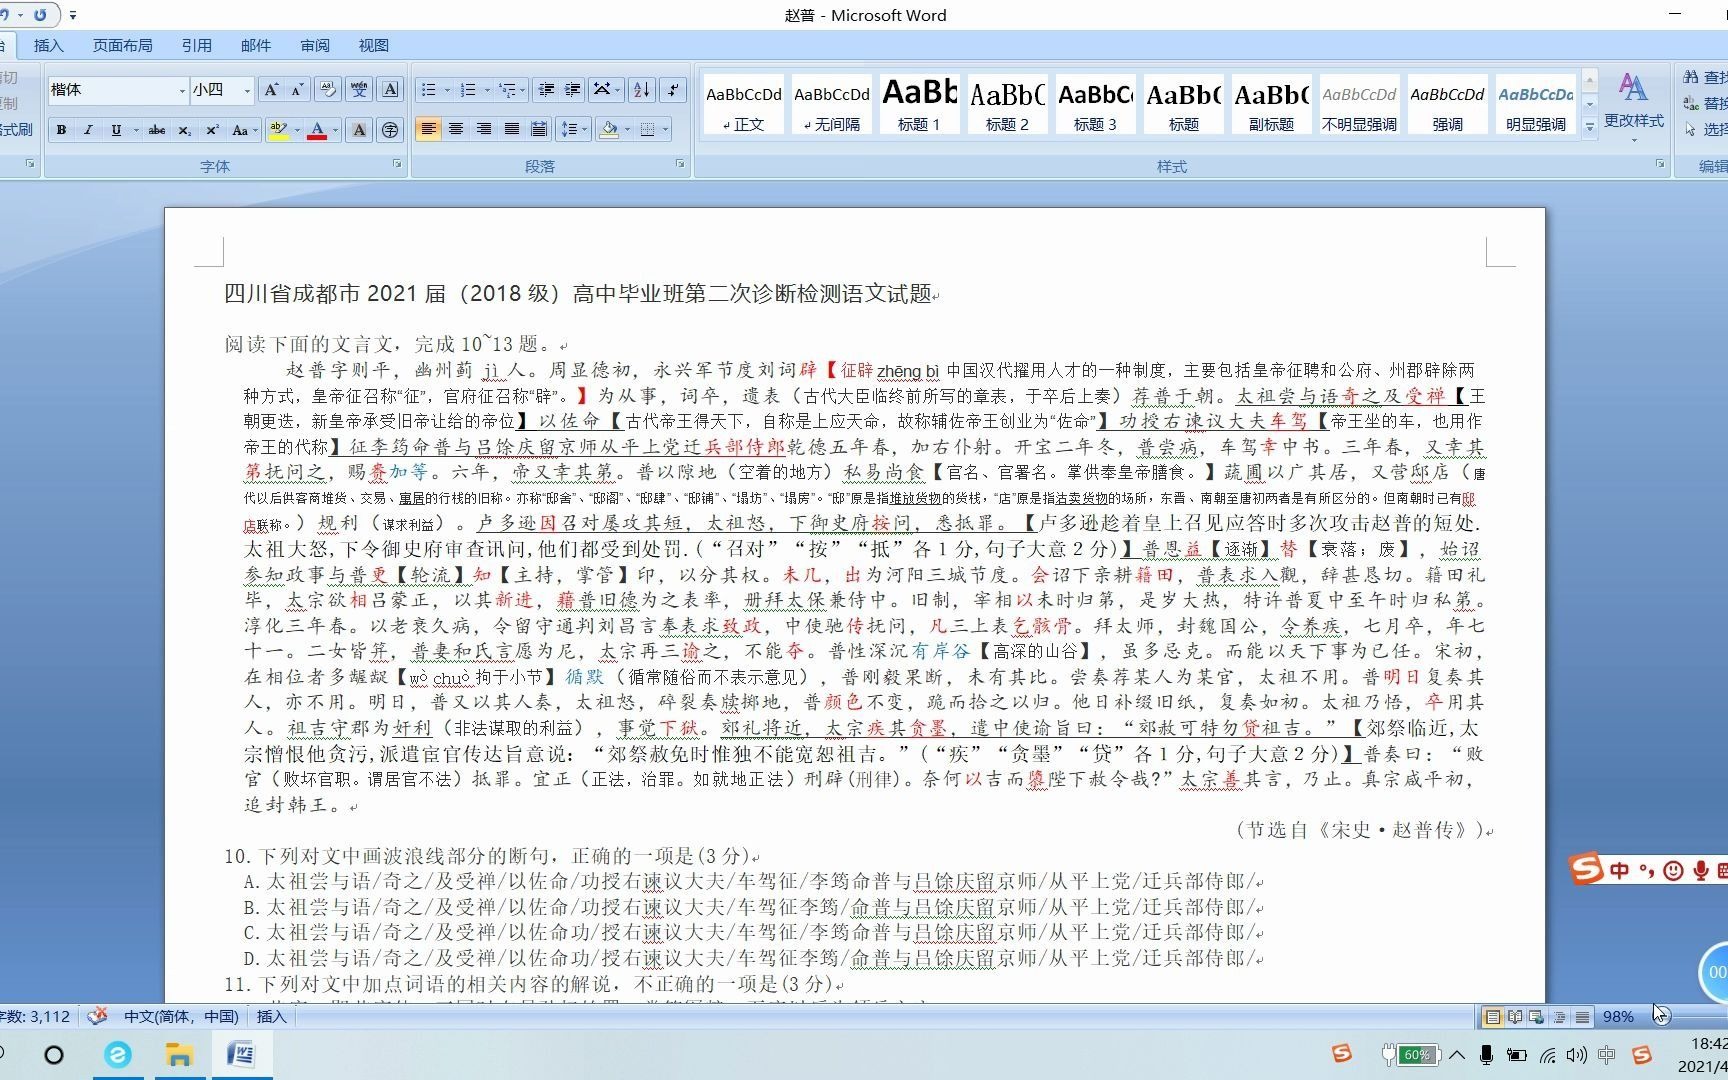This screenshot has height=1080, width=1728.
Task: Increase paragraph indent
Action: [572, 90]
